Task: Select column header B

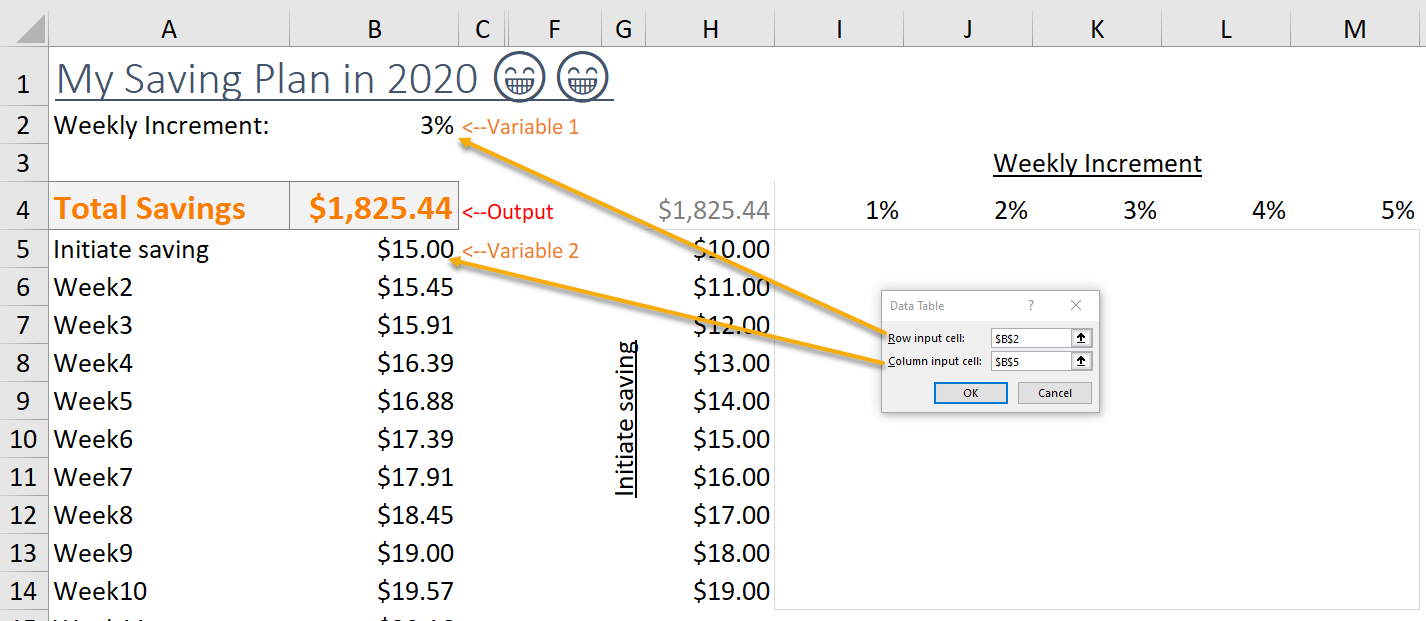Action: pyautogui.click(x=374, y=29)
